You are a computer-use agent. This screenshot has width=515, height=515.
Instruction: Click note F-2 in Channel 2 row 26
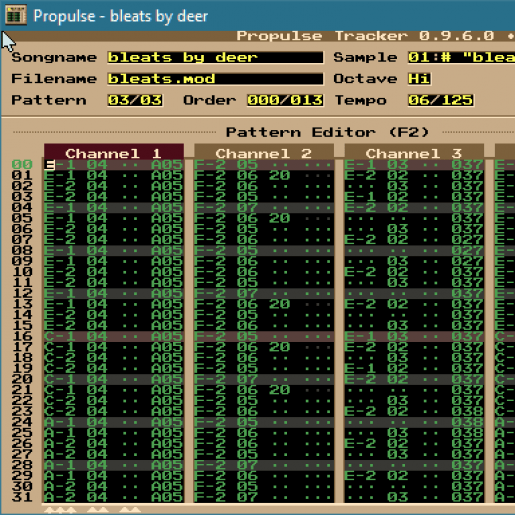pos(210,444)
